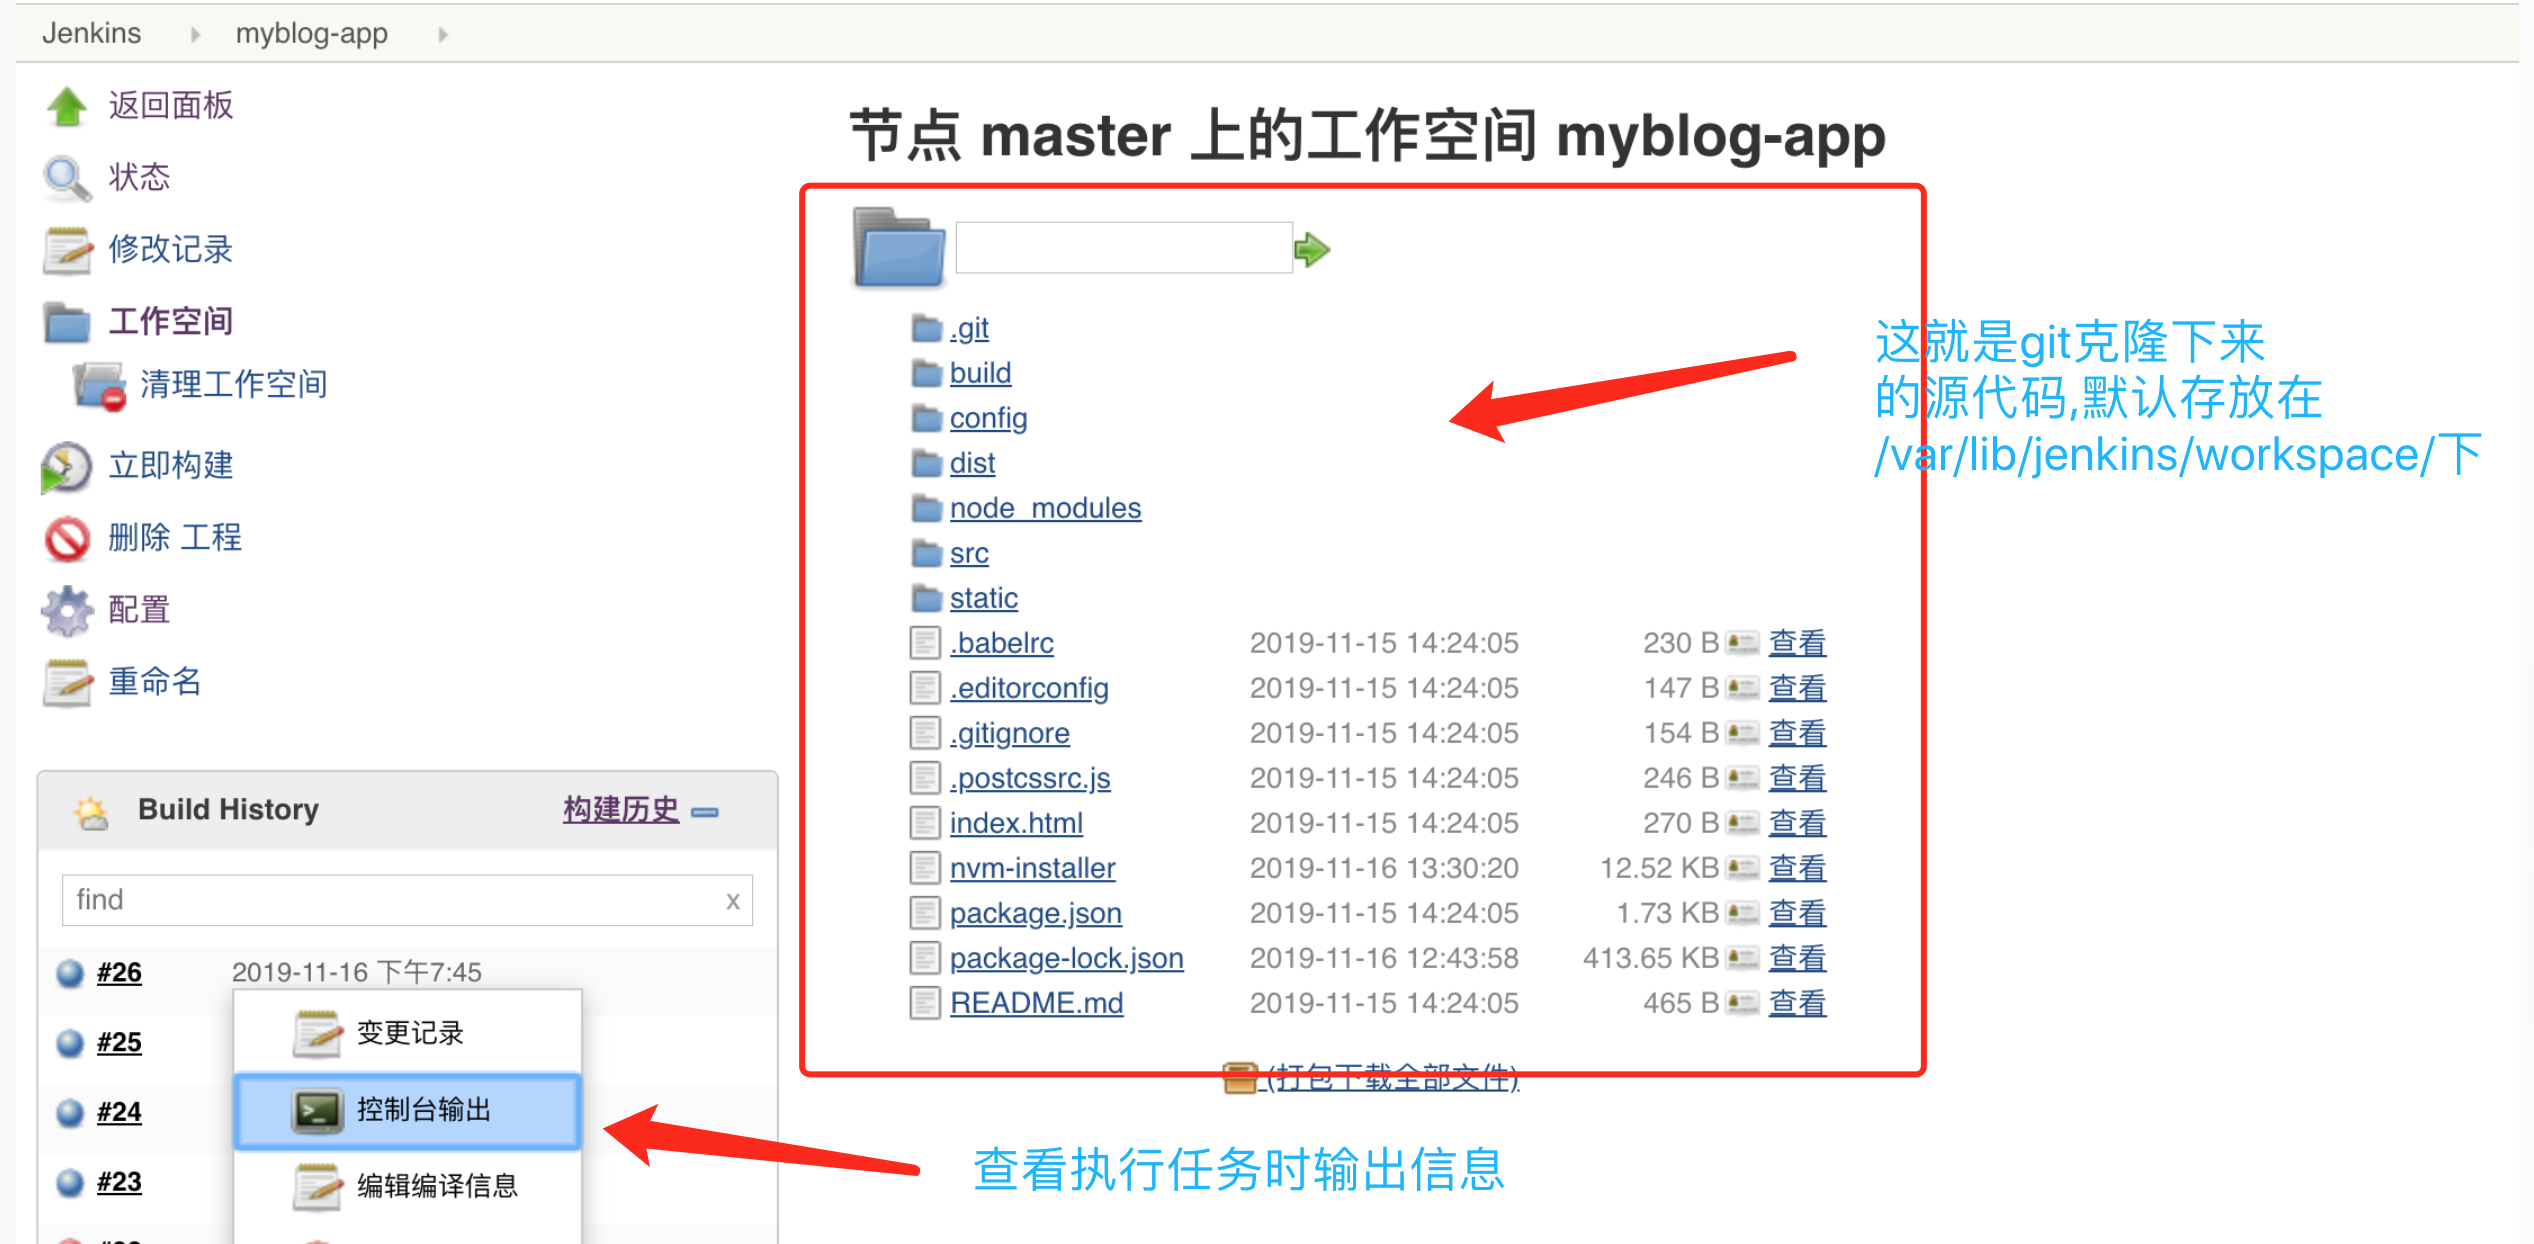Click the magnifier Status icon

coord(67,178)
